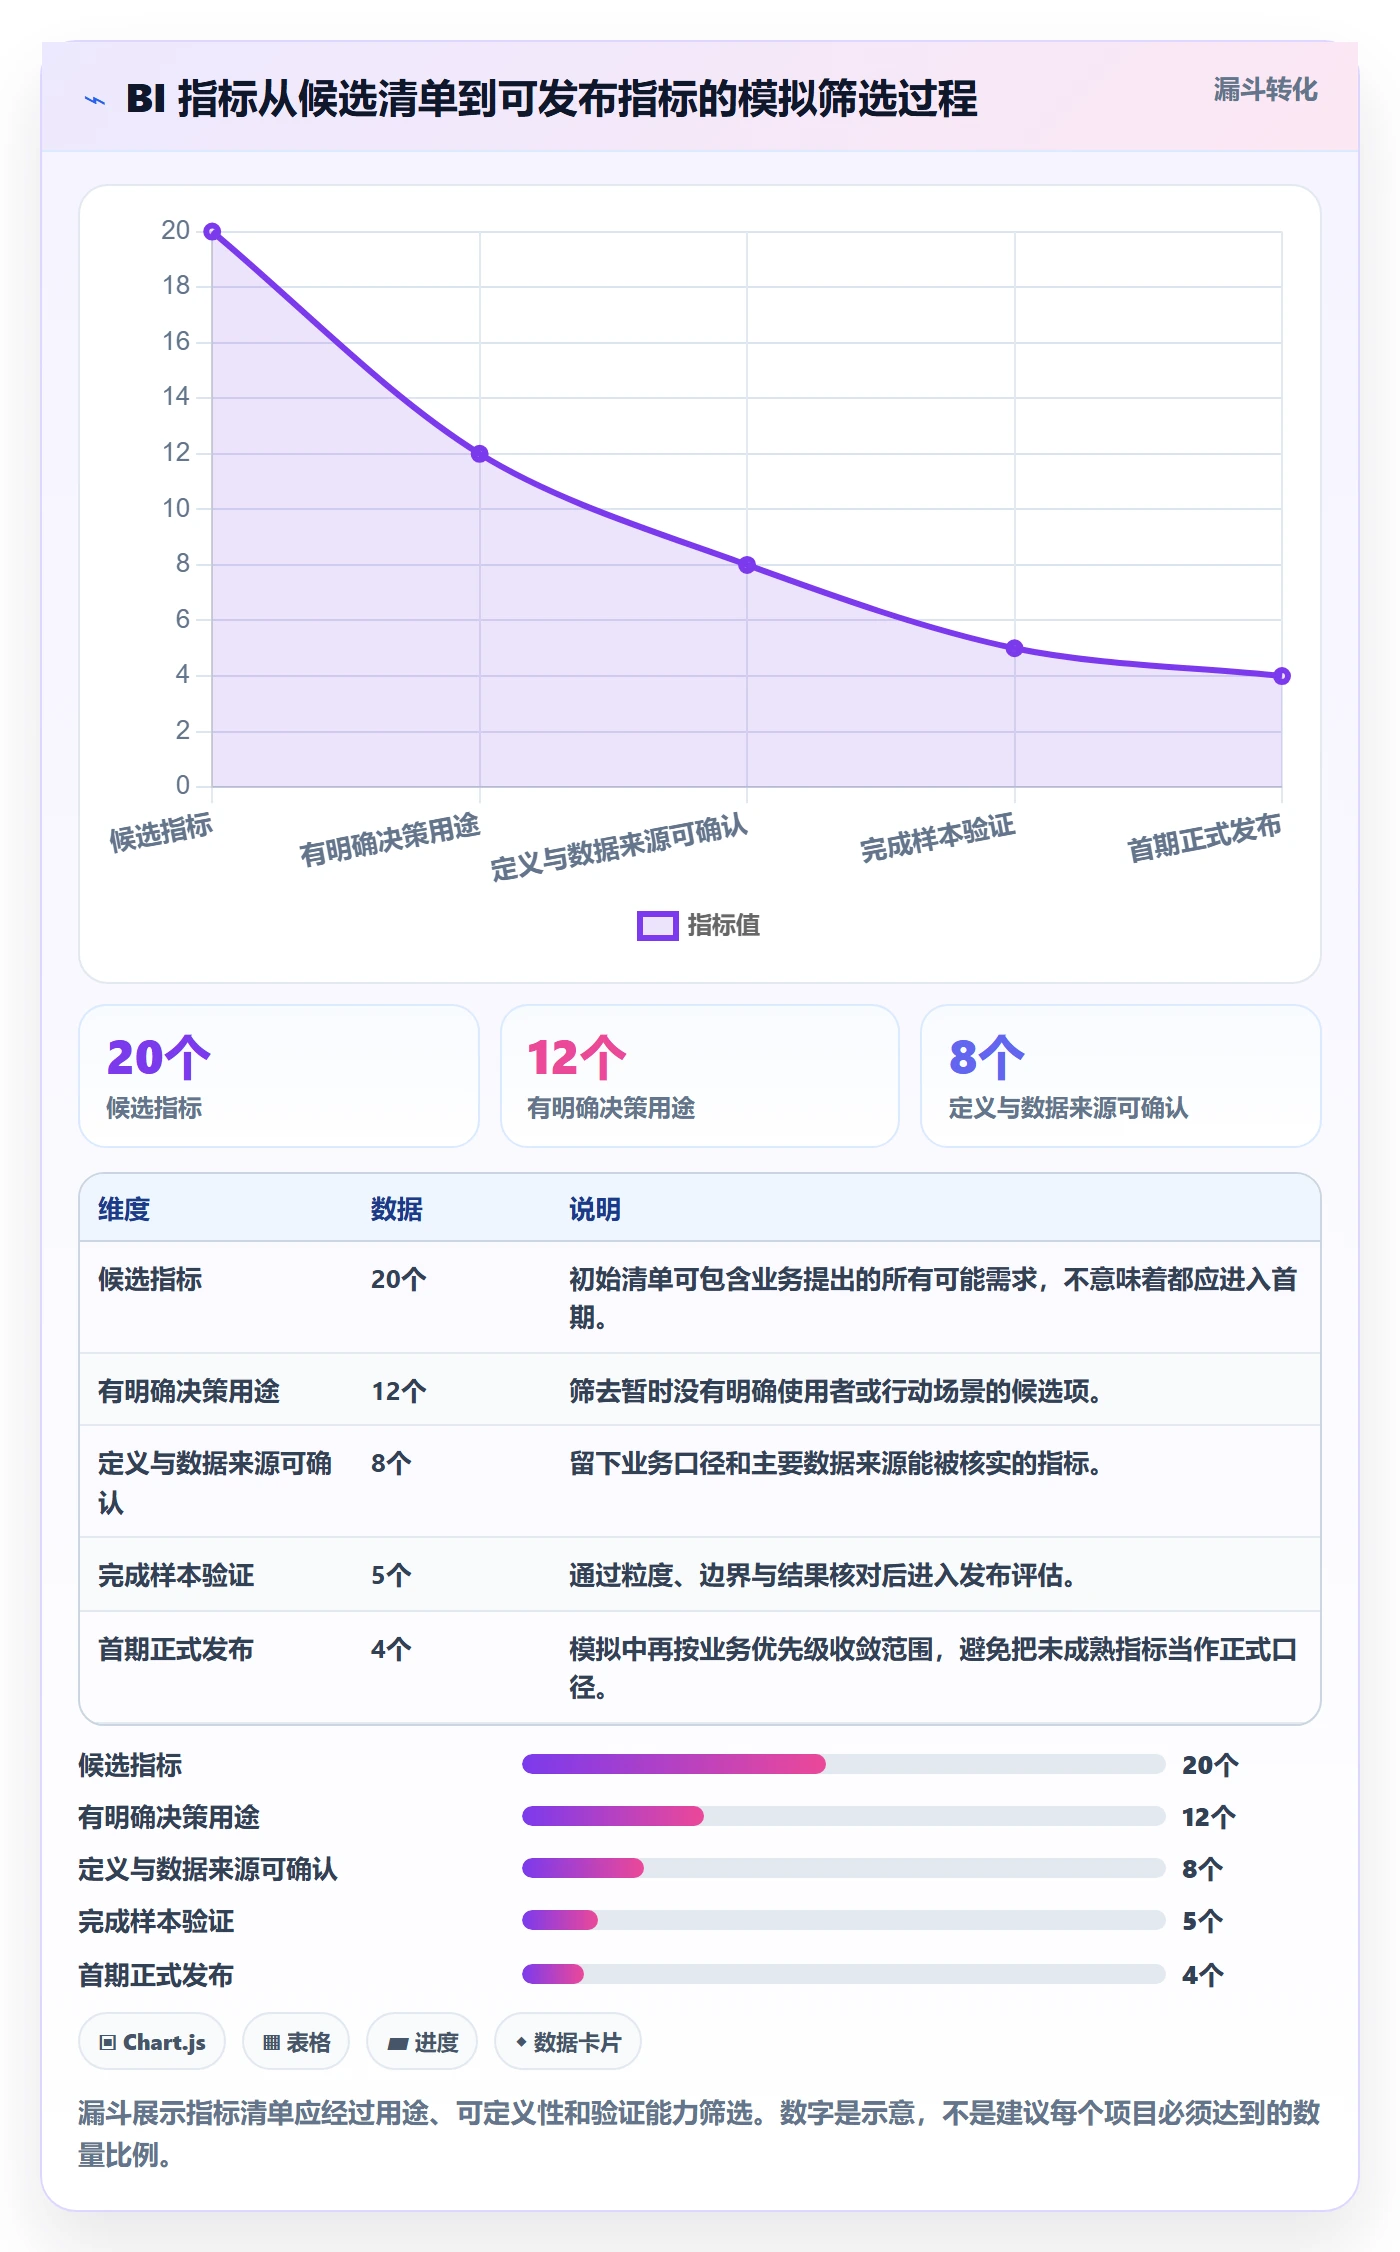
Task: Click the 指标值 legend label
Action: tap(724, 926)
